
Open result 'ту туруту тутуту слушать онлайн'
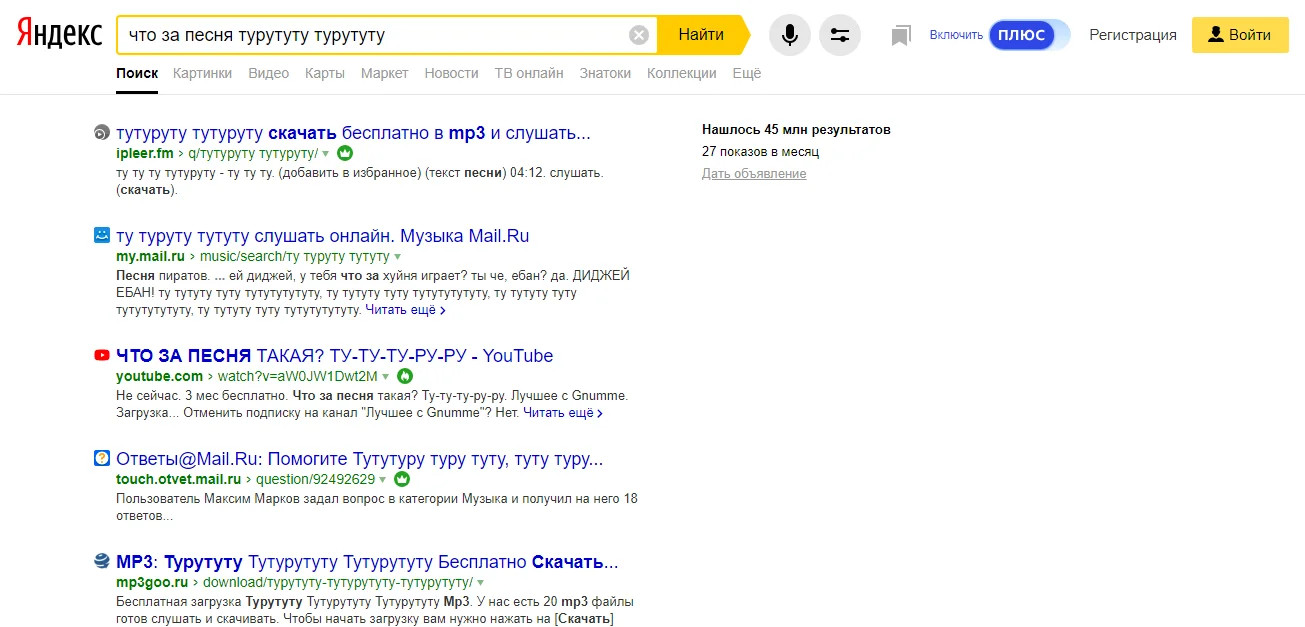322,236
